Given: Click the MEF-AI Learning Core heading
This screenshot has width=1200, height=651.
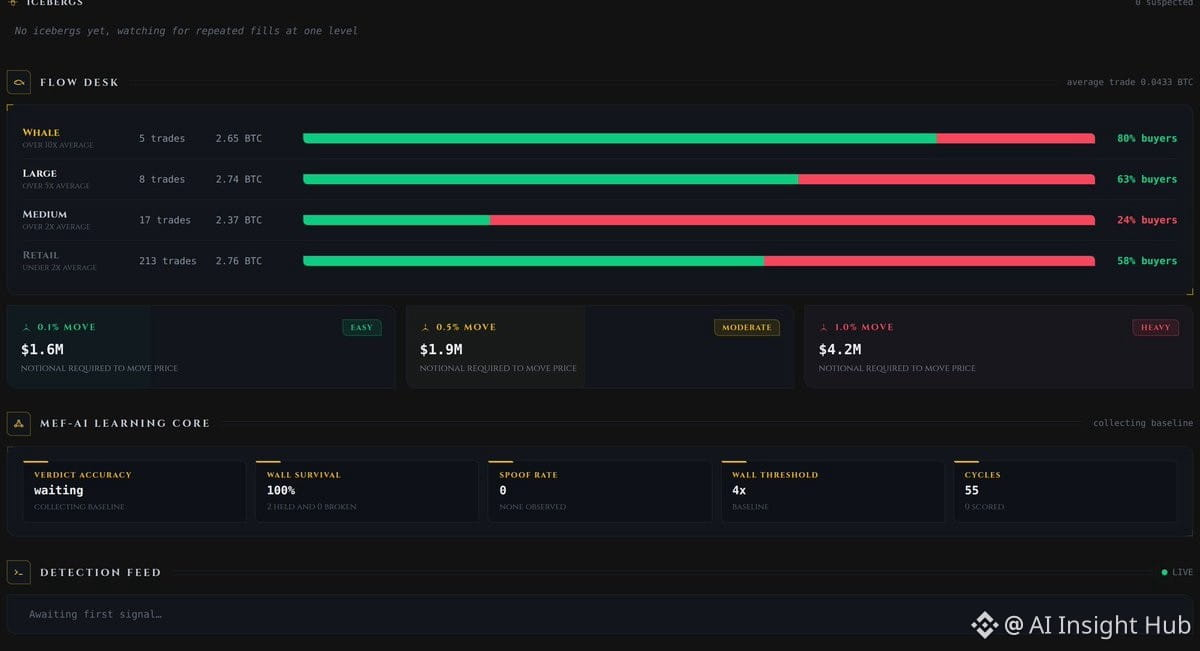Looking at the screenshot, I should (x=125, y=423).
